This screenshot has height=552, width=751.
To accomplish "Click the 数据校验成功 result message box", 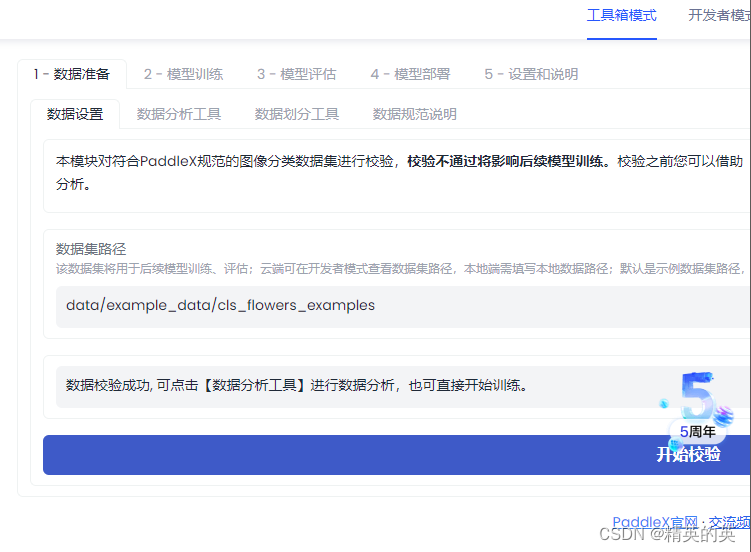I will pos(403,386).
